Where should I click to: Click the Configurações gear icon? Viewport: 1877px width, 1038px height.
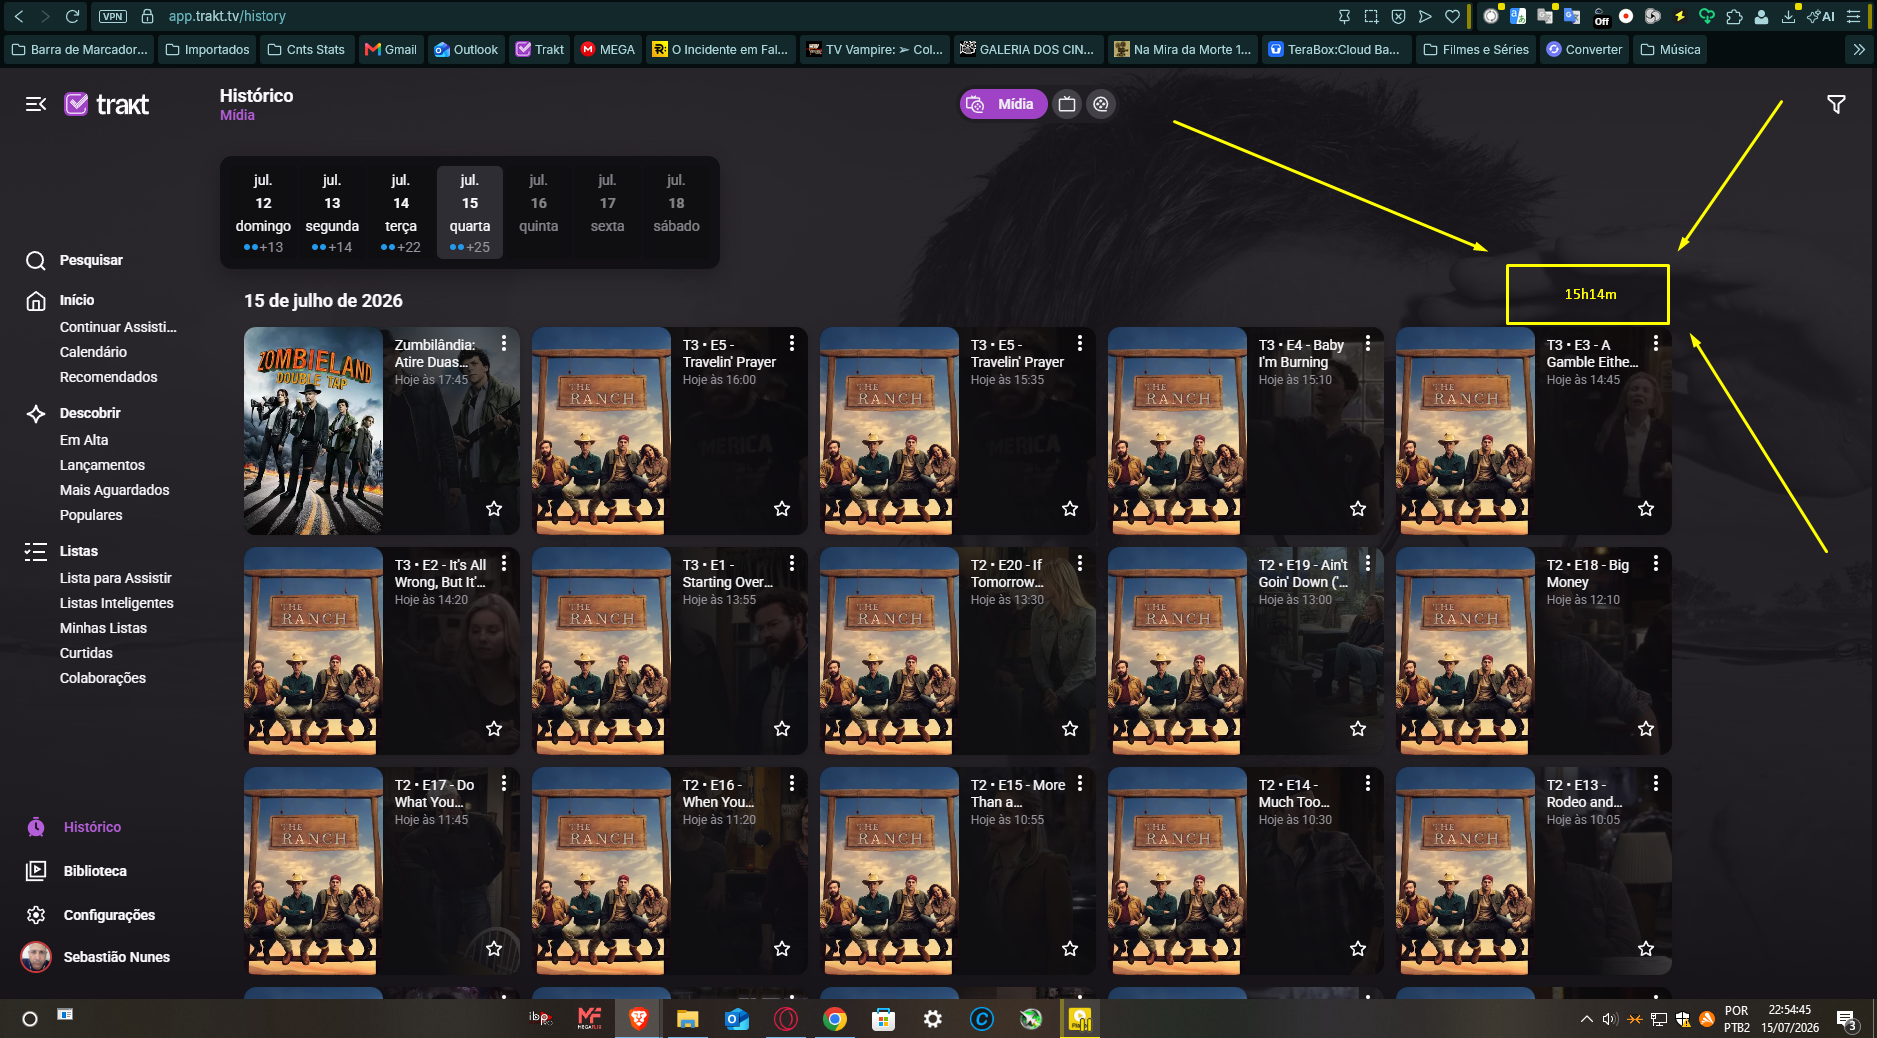coord(36,915)
